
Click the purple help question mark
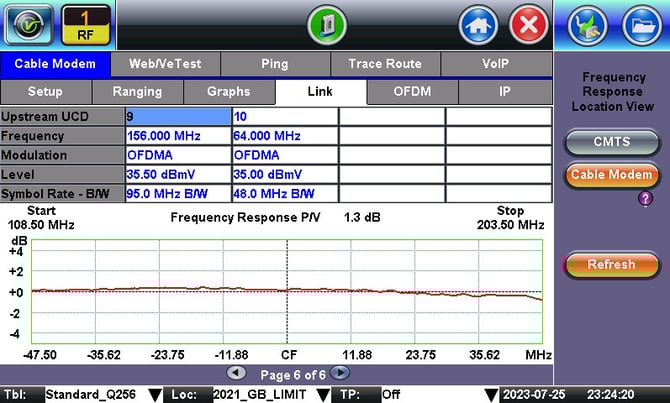tap(645, 198)
